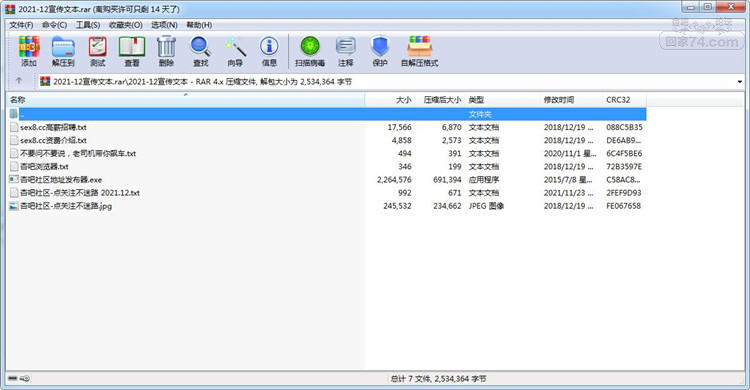Screen dimensions: 750x390
Task: Click size value 2,264,576
Action: pyautogui.click(x=394, y=179)
